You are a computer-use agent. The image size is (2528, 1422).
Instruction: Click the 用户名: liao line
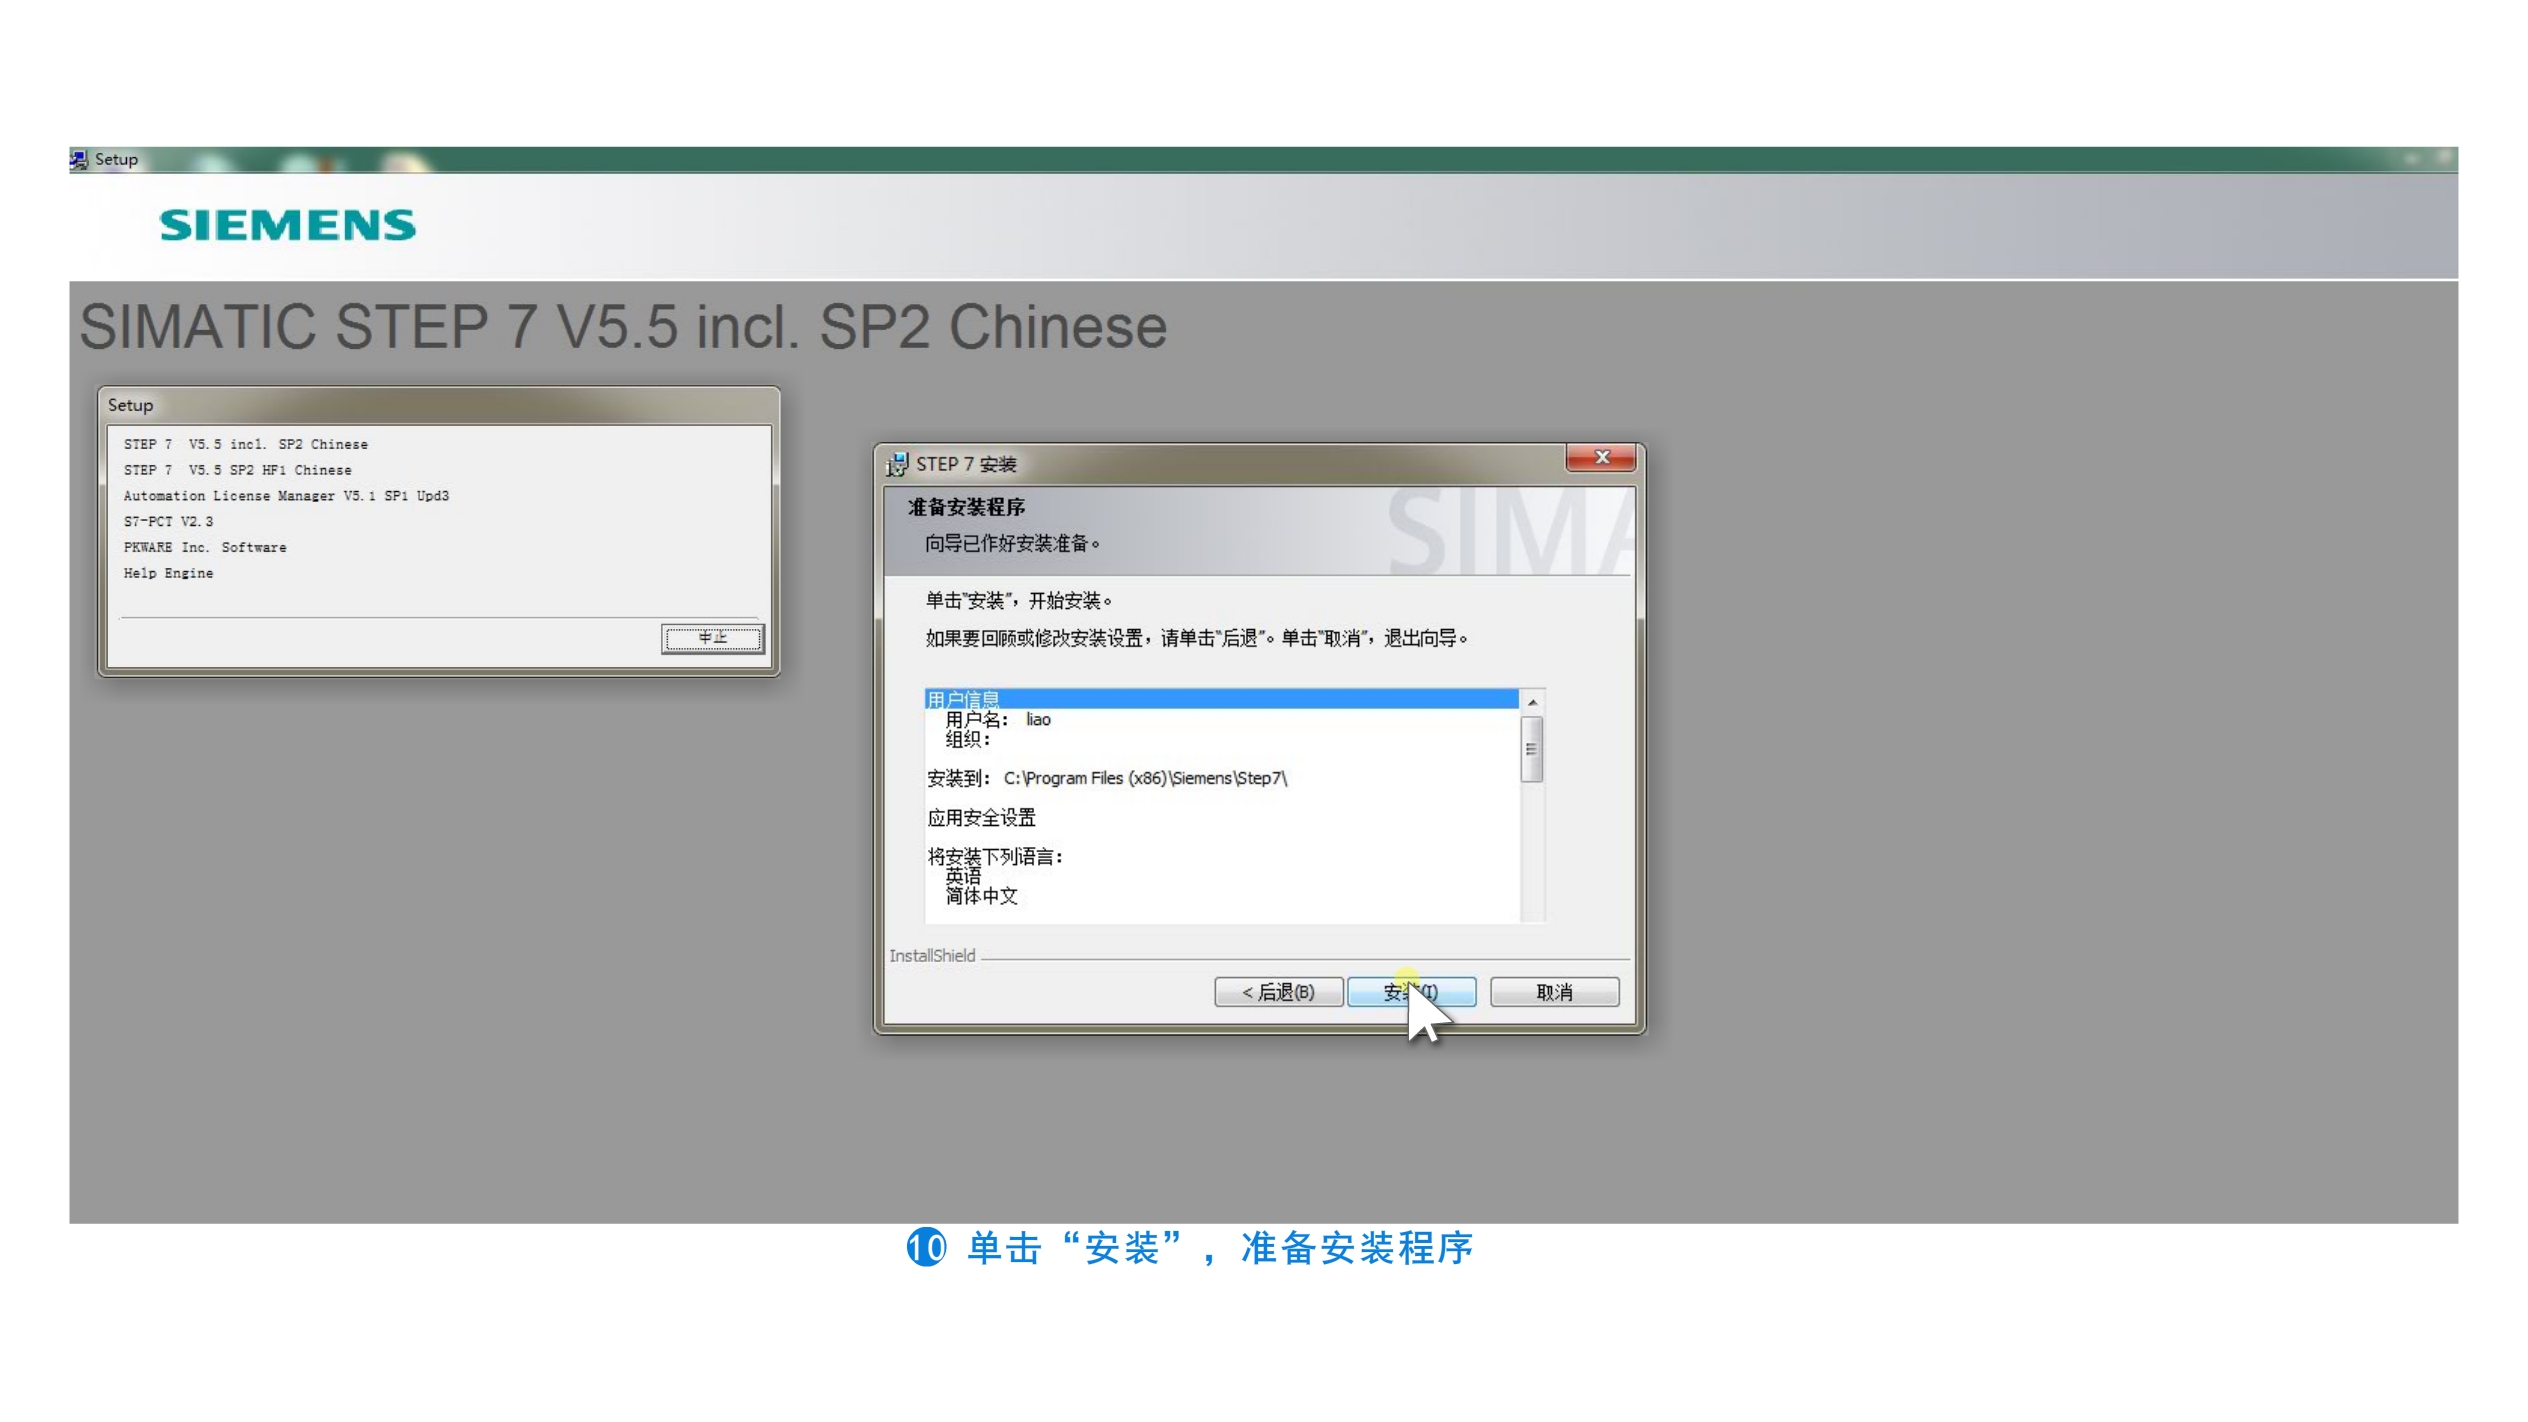pyautogui.click(x=998, y=719)
